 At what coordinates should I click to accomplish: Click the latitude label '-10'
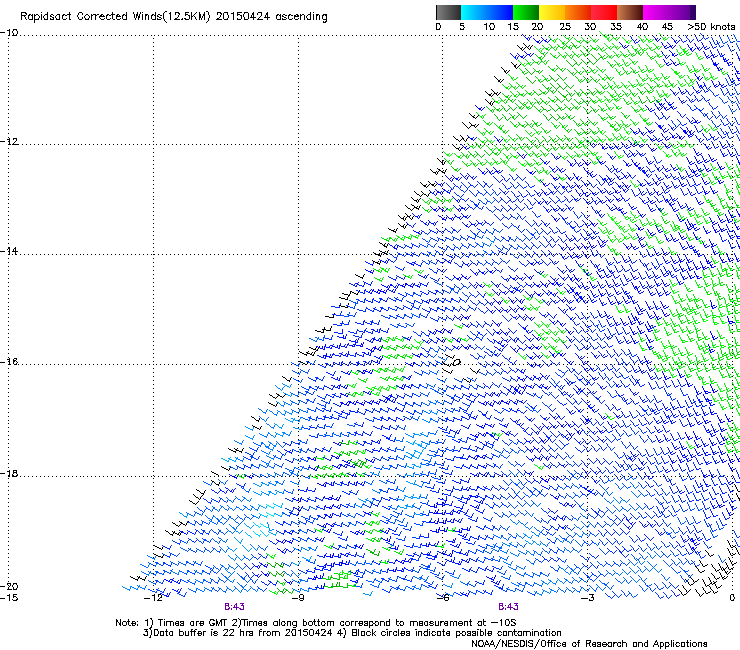click(x=9, y=33)
